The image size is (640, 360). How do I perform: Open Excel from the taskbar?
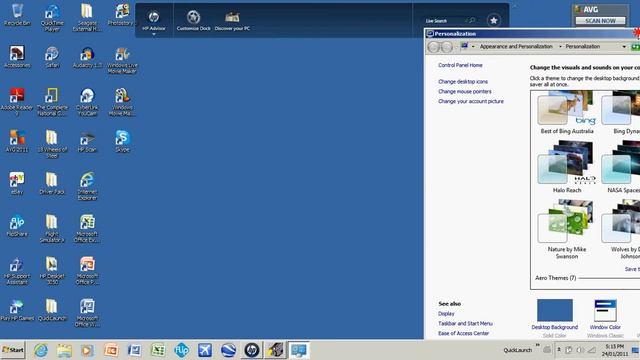(158, 350)
